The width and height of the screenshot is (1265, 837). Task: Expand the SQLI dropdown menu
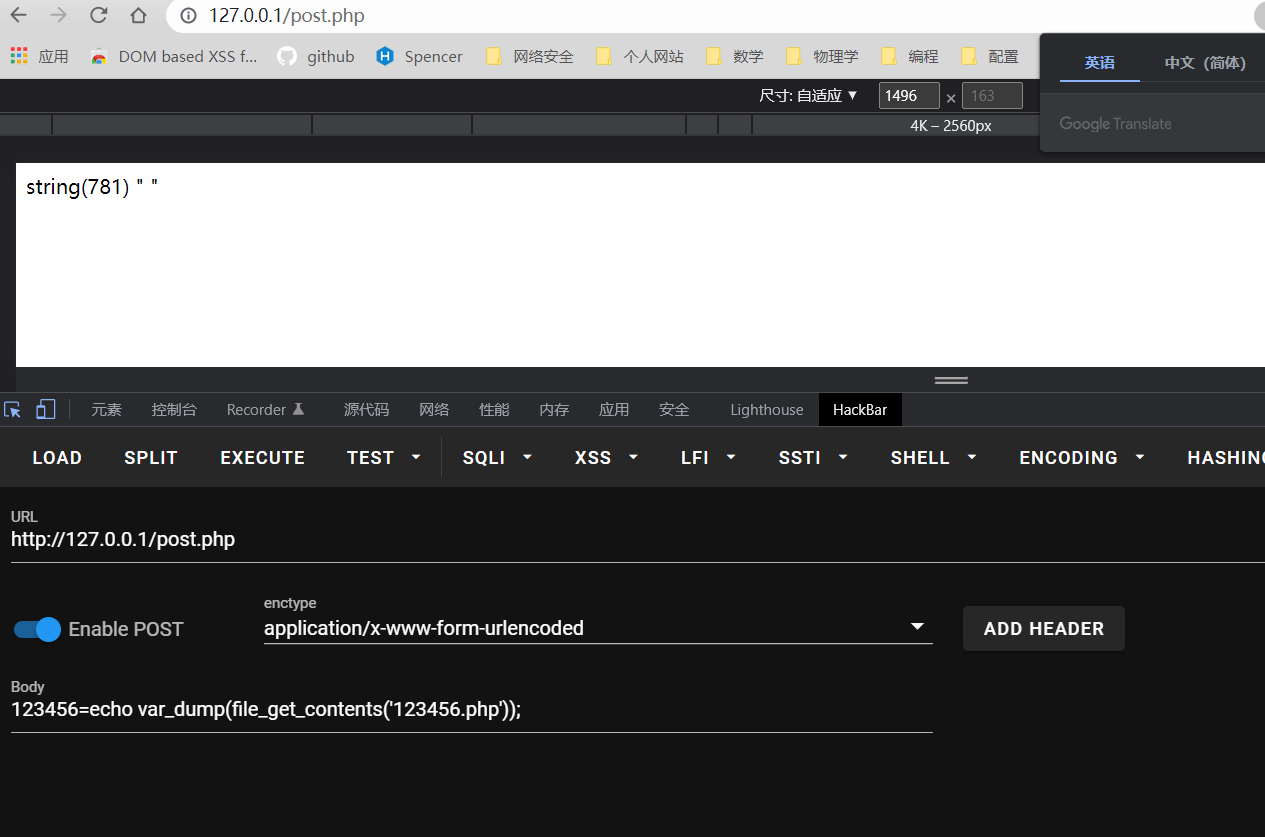(x=498, y=457)
